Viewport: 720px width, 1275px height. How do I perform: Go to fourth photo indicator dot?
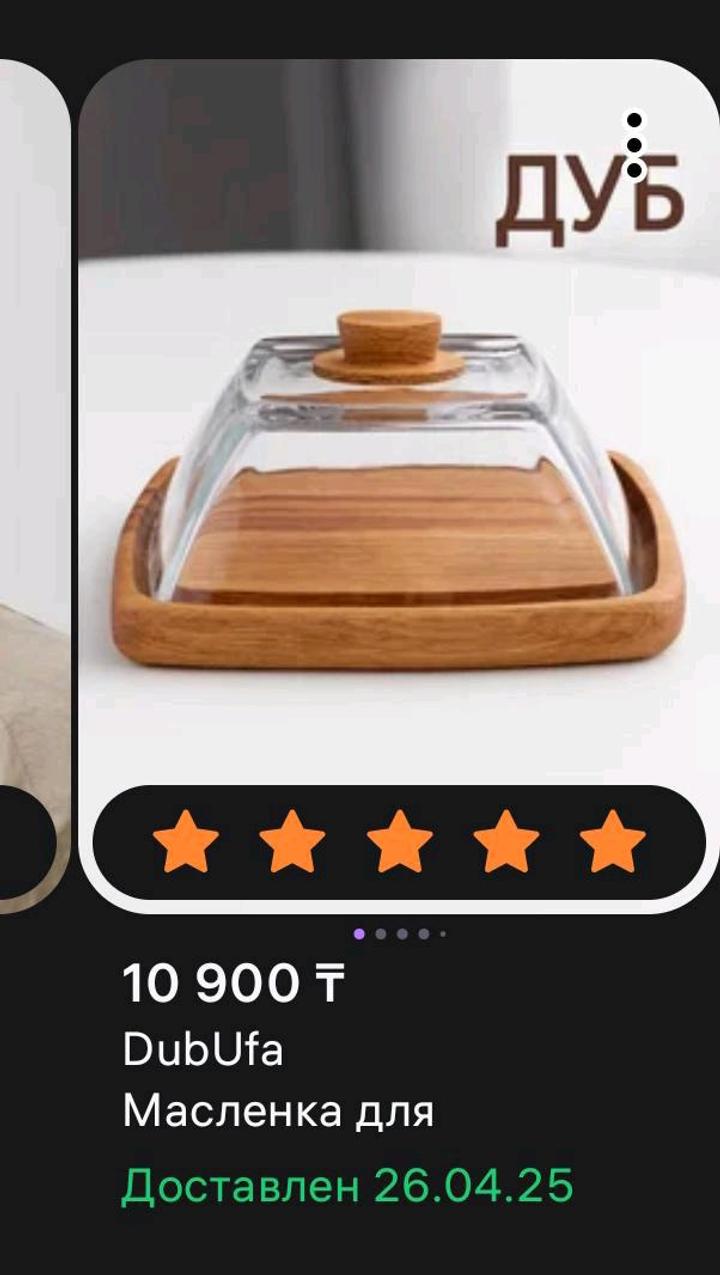pyautogui.click(x=424, y=934)
